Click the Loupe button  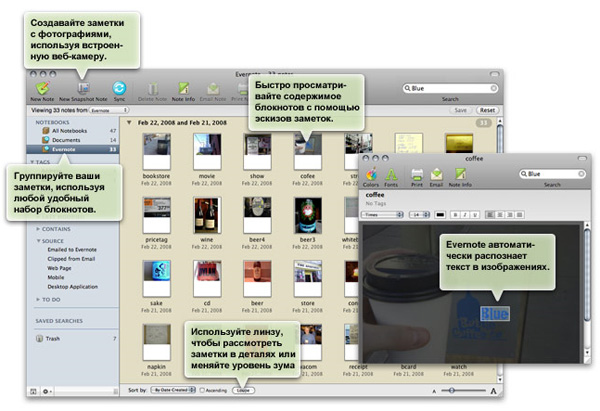[243, 390]
